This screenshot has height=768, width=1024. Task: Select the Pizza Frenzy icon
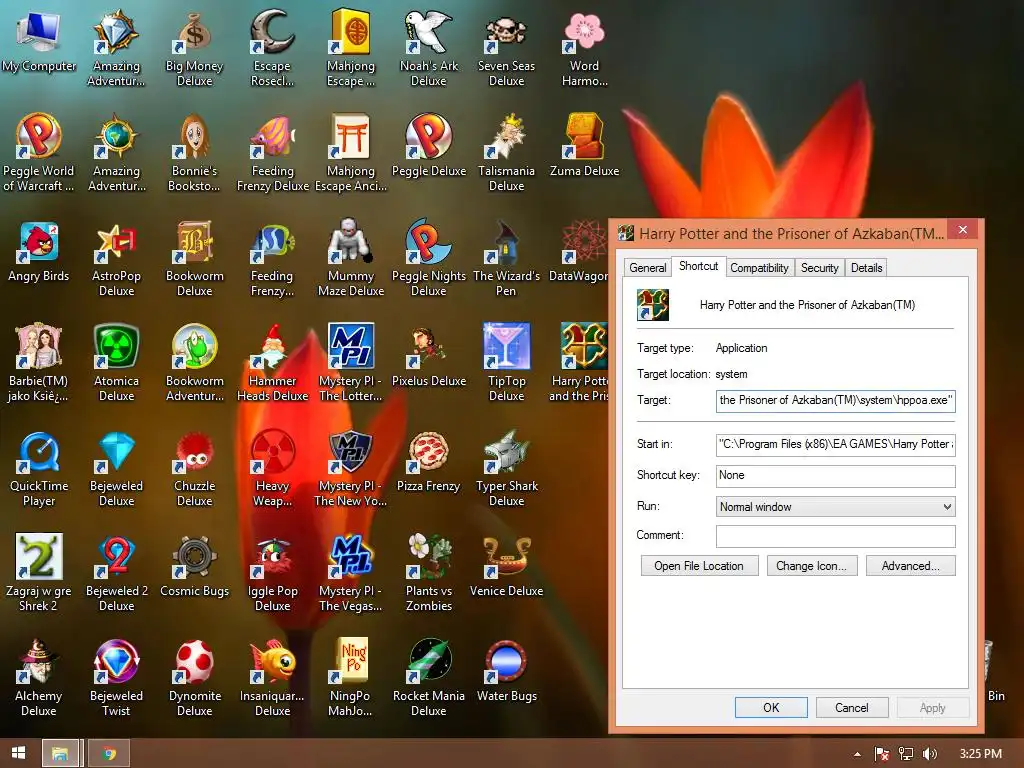point(428,452)
